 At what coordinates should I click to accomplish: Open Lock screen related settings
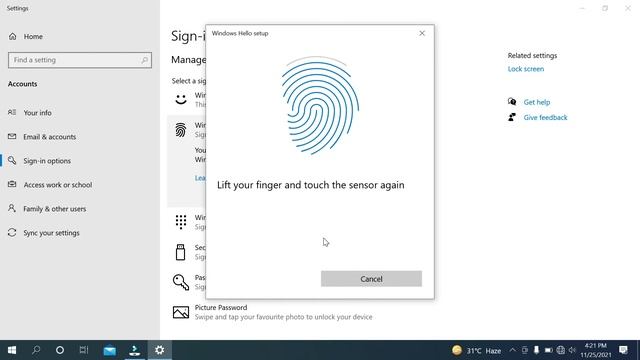526,69
